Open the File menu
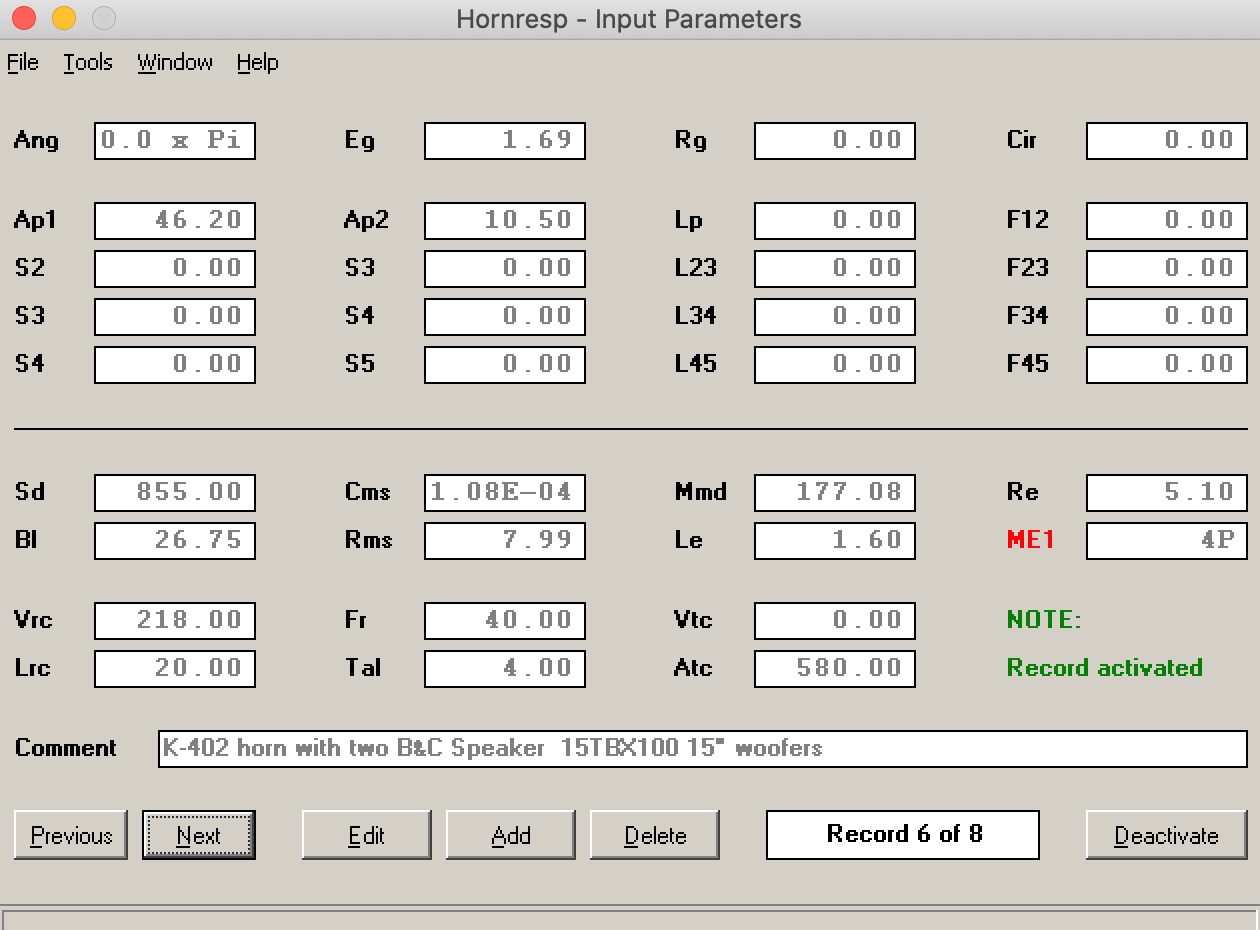The image size is (1260, 930). click(x=23, y=62)
